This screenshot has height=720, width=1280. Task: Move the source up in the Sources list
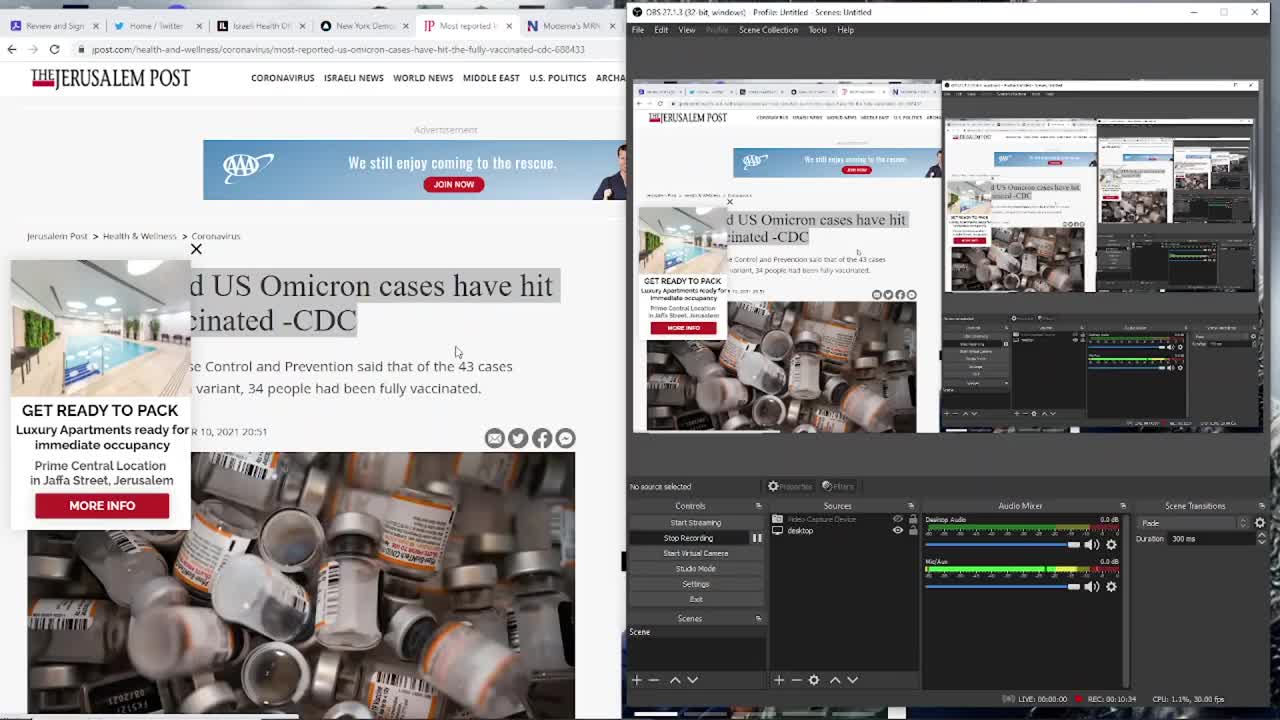(x=835, y=680)
